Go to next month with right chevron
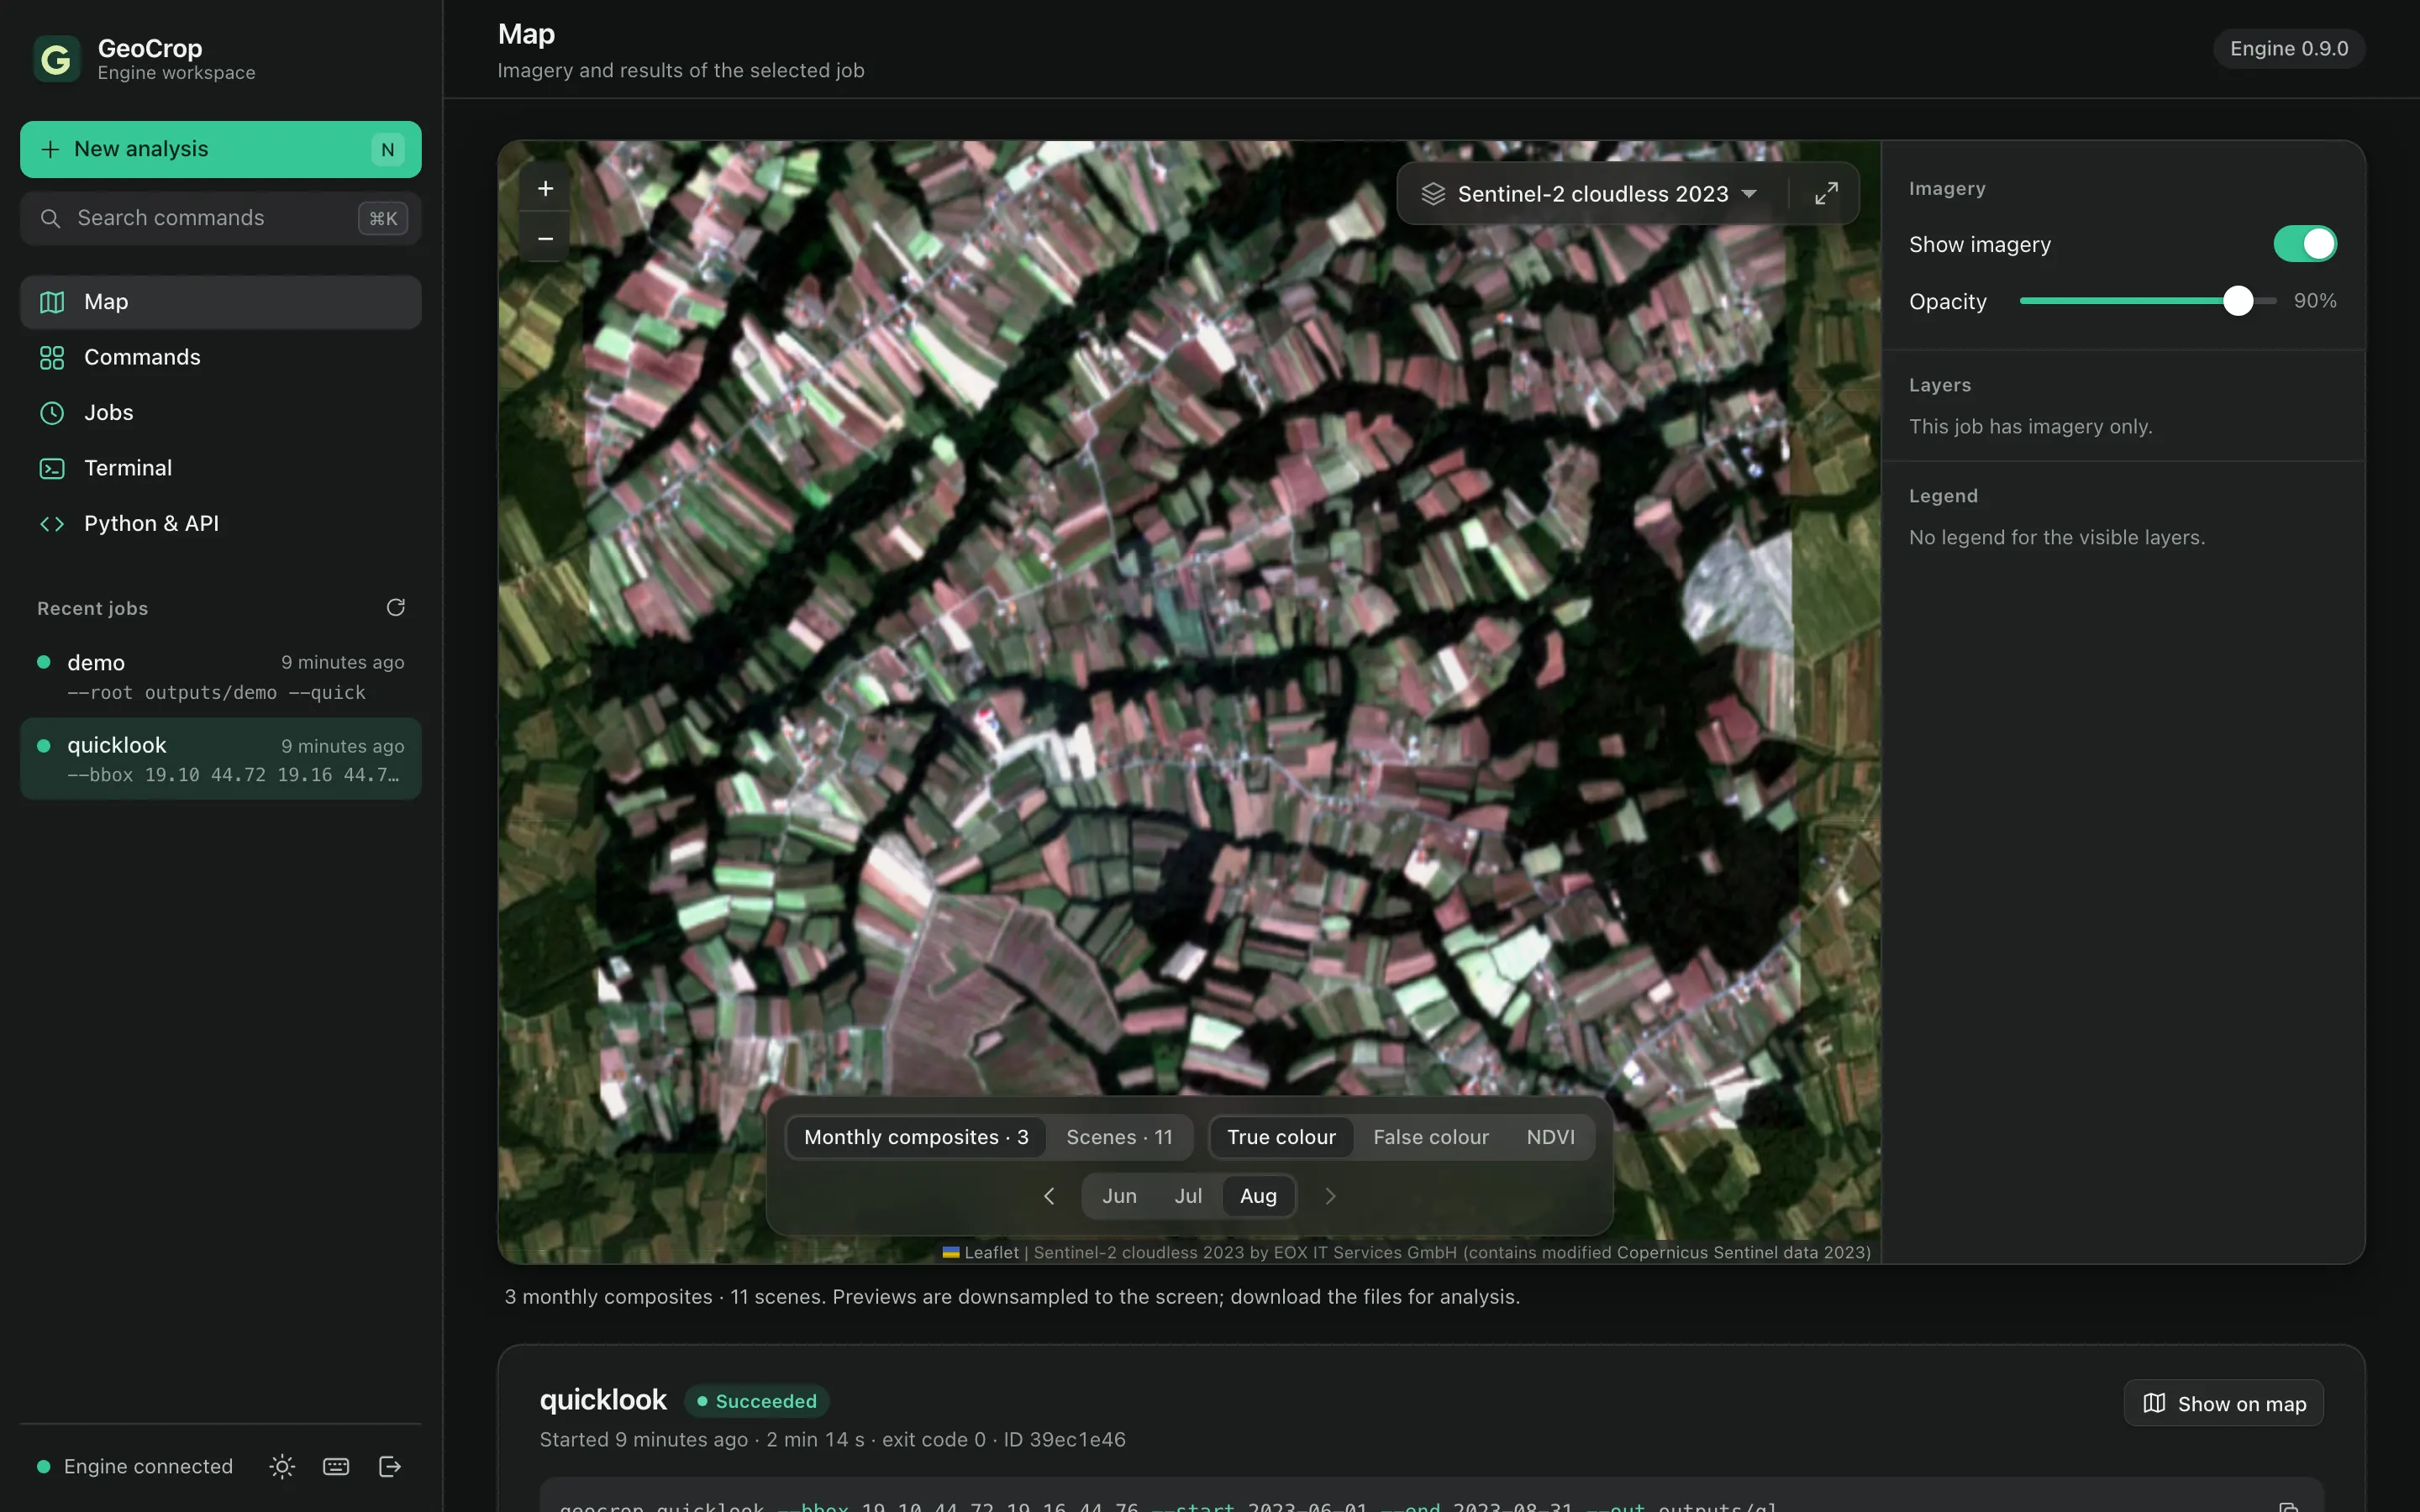The image size is (2420, 1512). click(x=1330, y=1196)
